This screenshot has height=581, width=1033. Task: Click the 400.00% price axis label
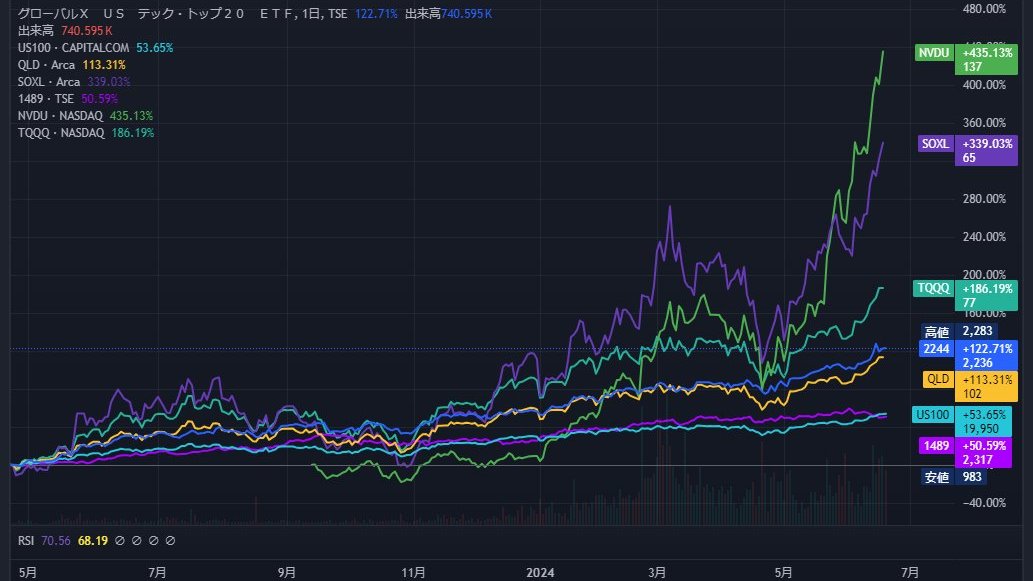click(x=984, y=84)
